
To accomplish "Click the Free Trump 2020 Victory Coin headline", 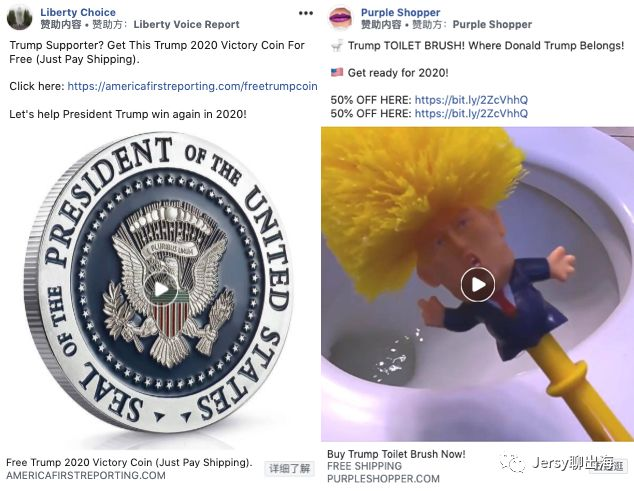I will click(x=129, y=462).
